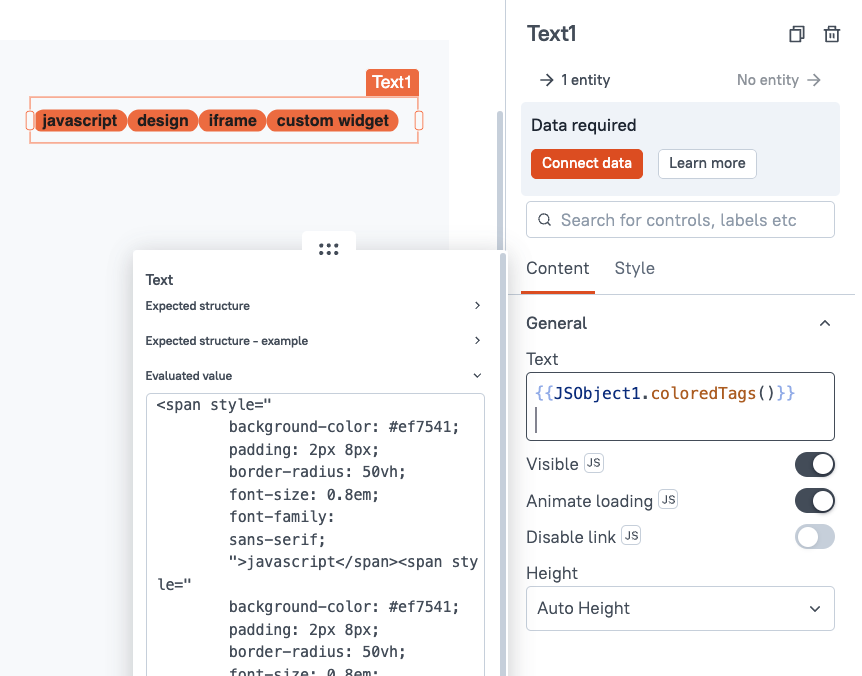Switch to the Style tab
The width and height of the screenshot is (862, 676).
[636, 268]
